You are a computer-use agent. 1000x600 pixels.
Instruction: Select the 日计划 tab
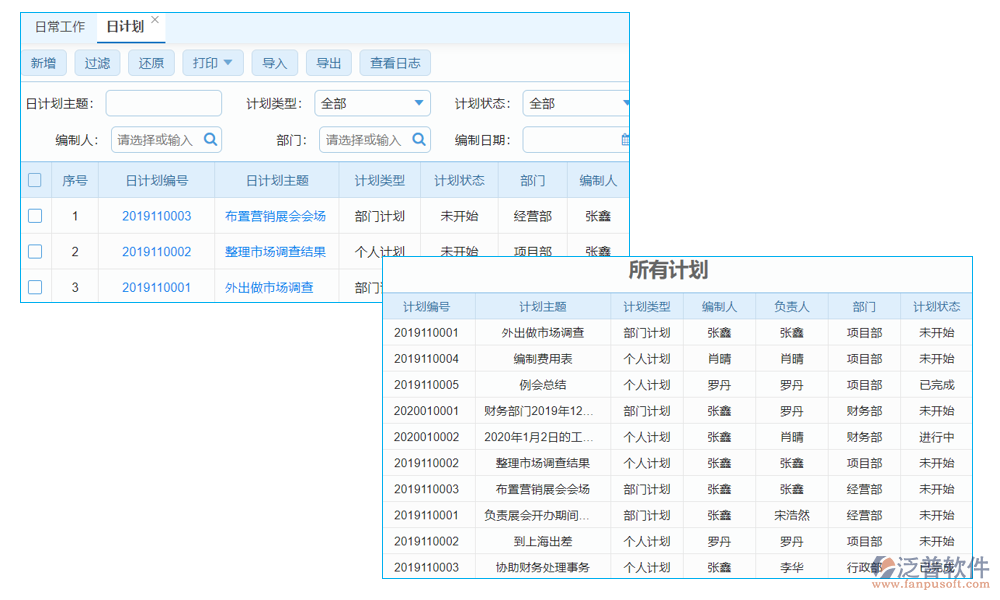click(124, 27)
